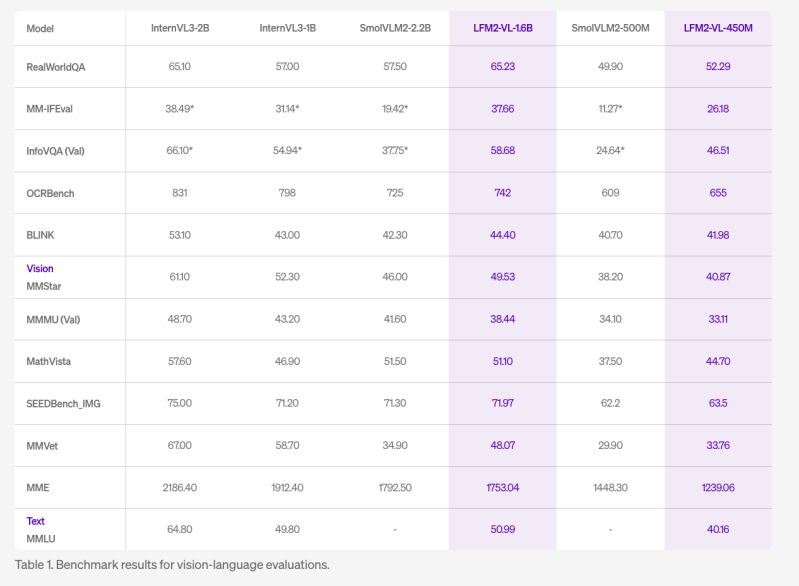
Task: Click the Table 1 caption text
Action: tap(171, 565)
